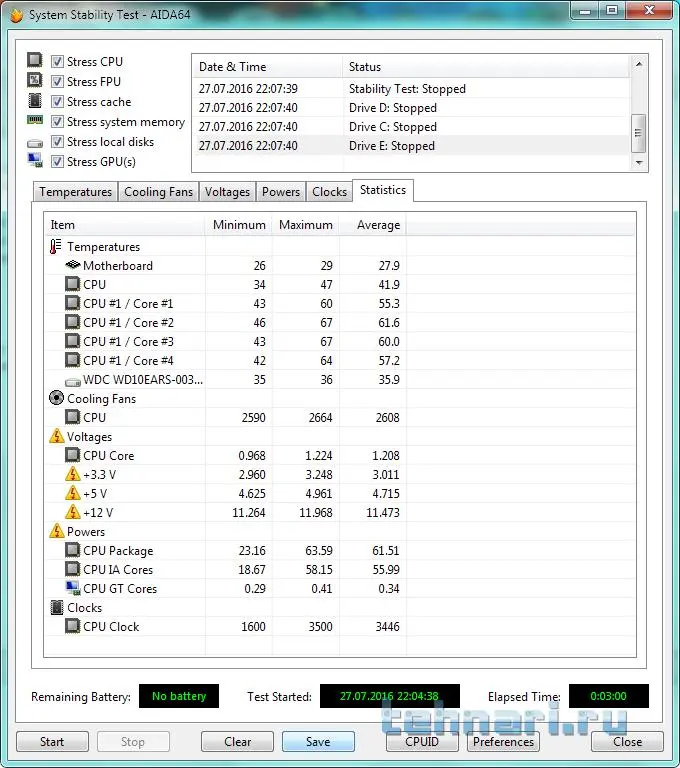Click log scrollbar up arrow
This screenshot has width=680, height=768.
coord(638,64)
